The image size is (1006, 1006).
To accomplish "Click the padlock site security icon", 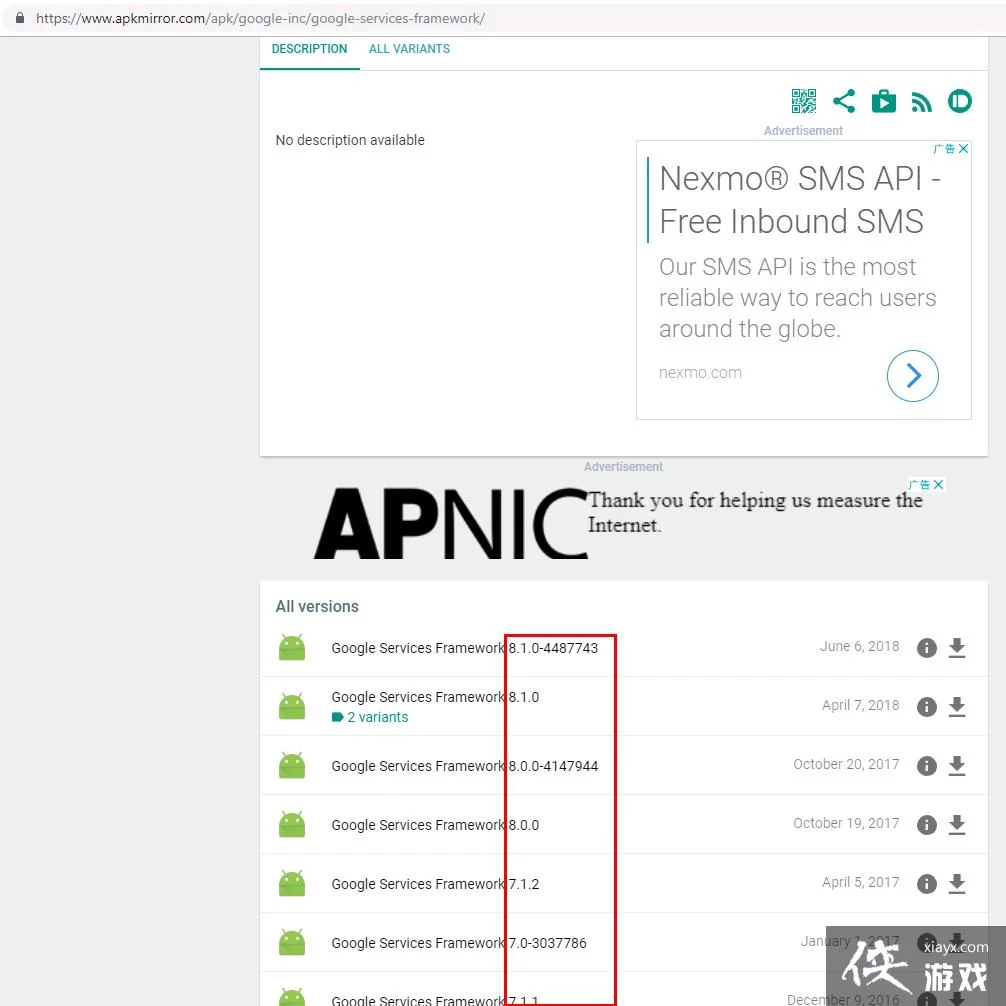I will point(20,18).
